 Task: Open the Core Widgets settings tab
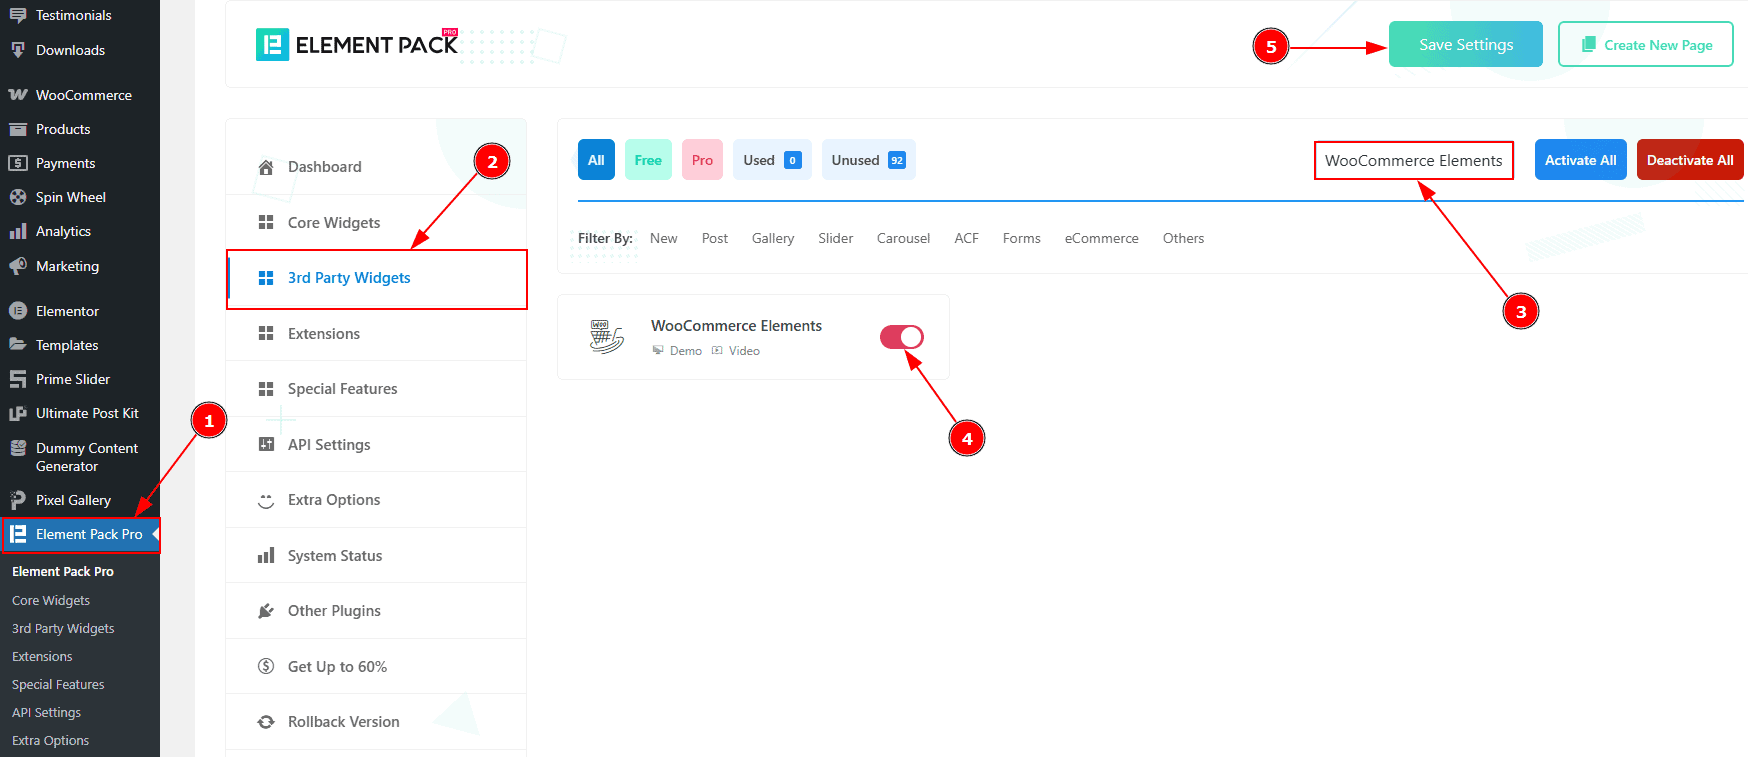[x=376, y=222]
